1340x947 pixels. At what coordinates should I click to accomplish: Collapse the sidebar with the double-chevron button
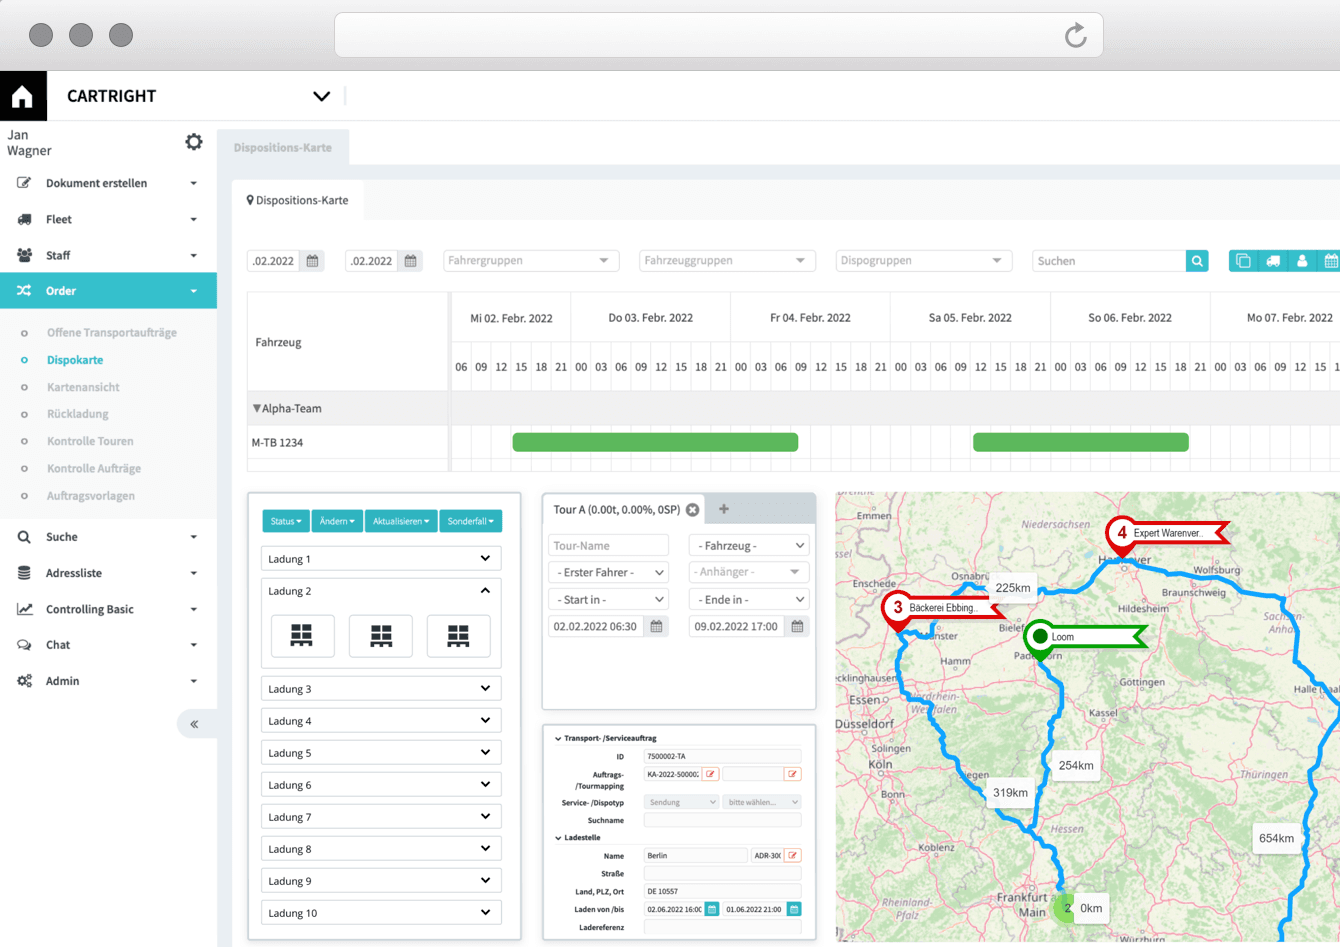click(194, 724)
